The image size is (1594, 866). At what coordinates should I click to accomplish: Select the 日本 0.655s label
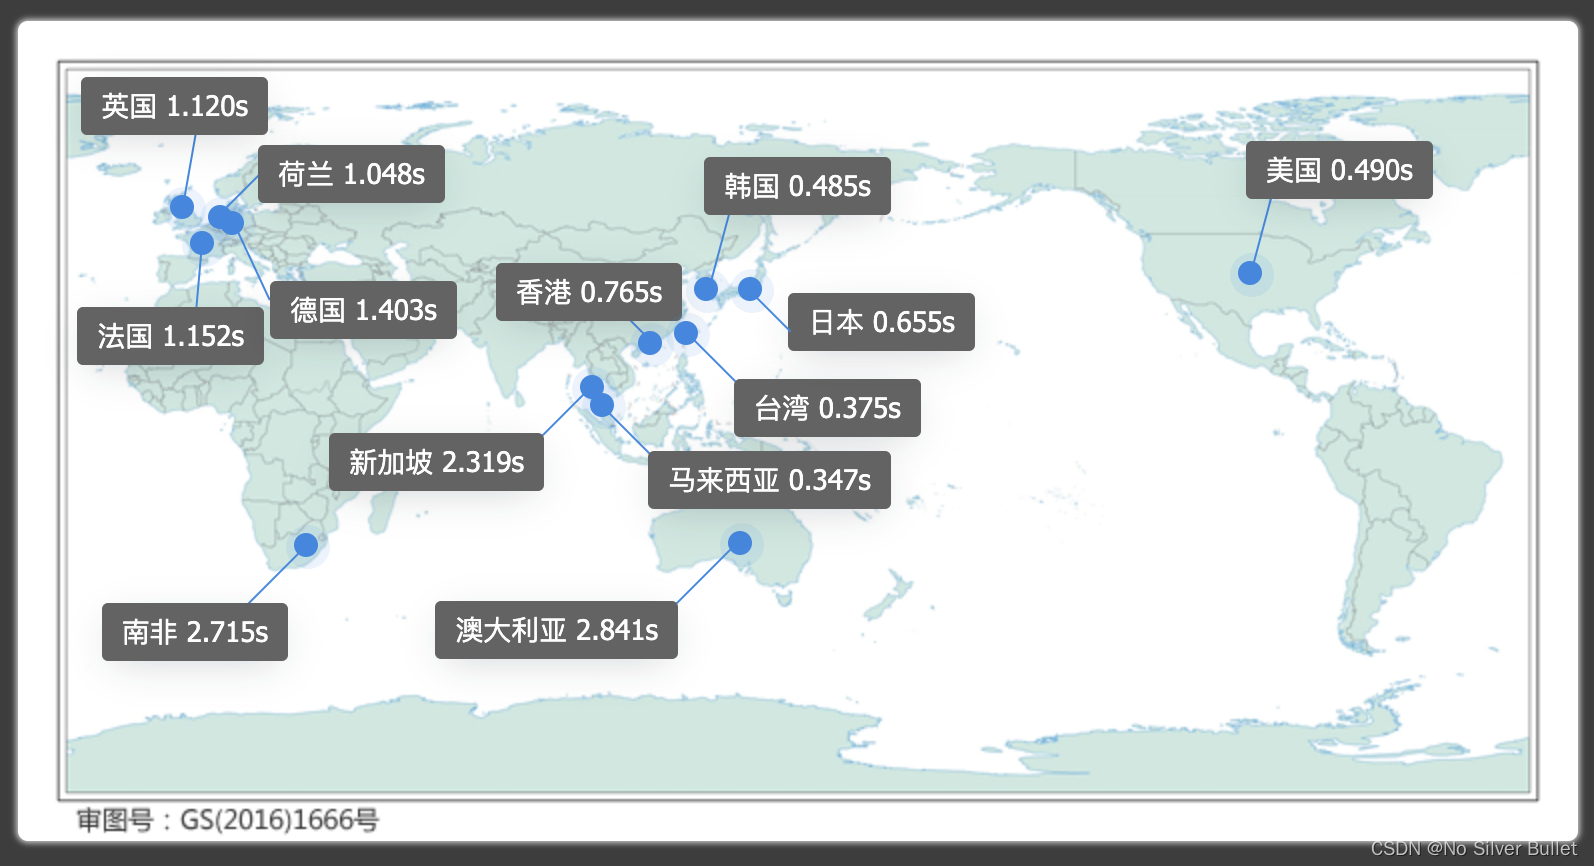(x=881, y=322)
